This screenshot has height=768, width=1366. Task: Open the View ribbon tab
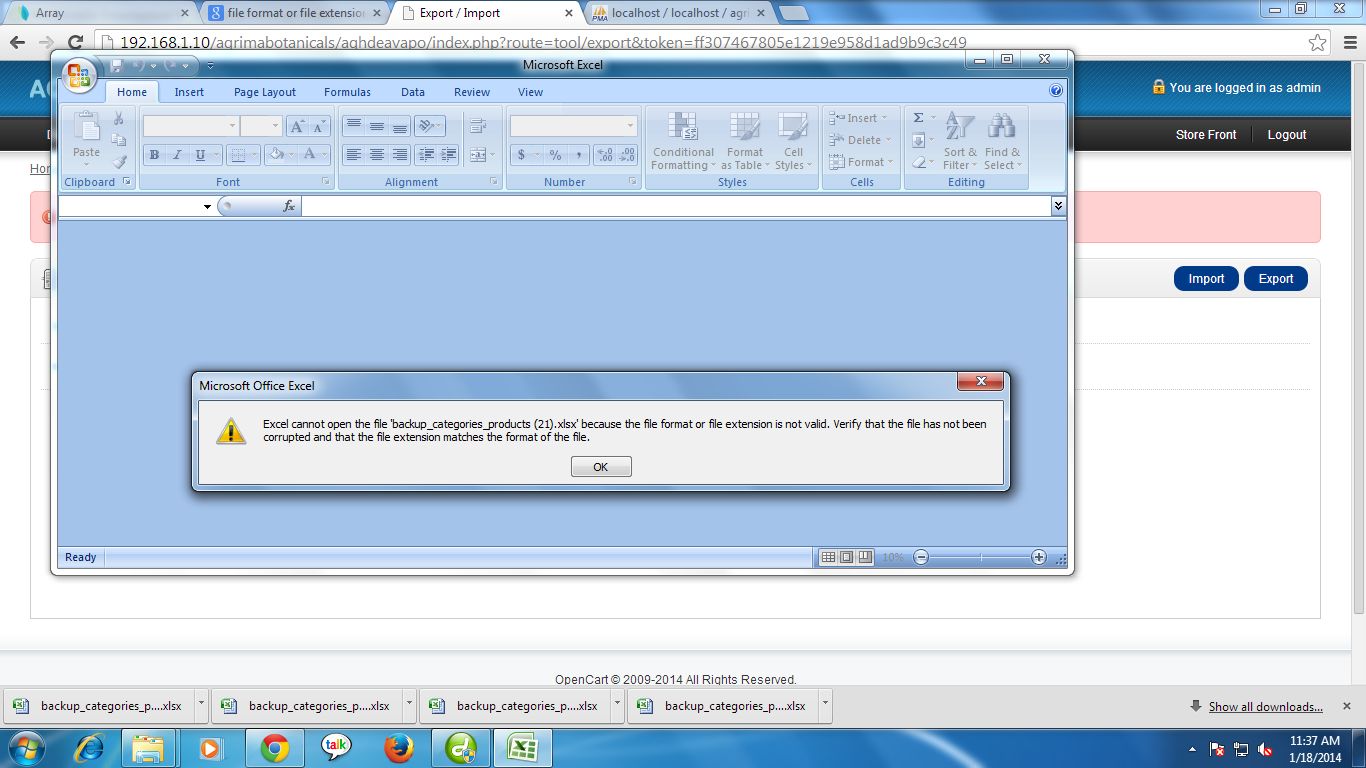(x=531, y=92)
